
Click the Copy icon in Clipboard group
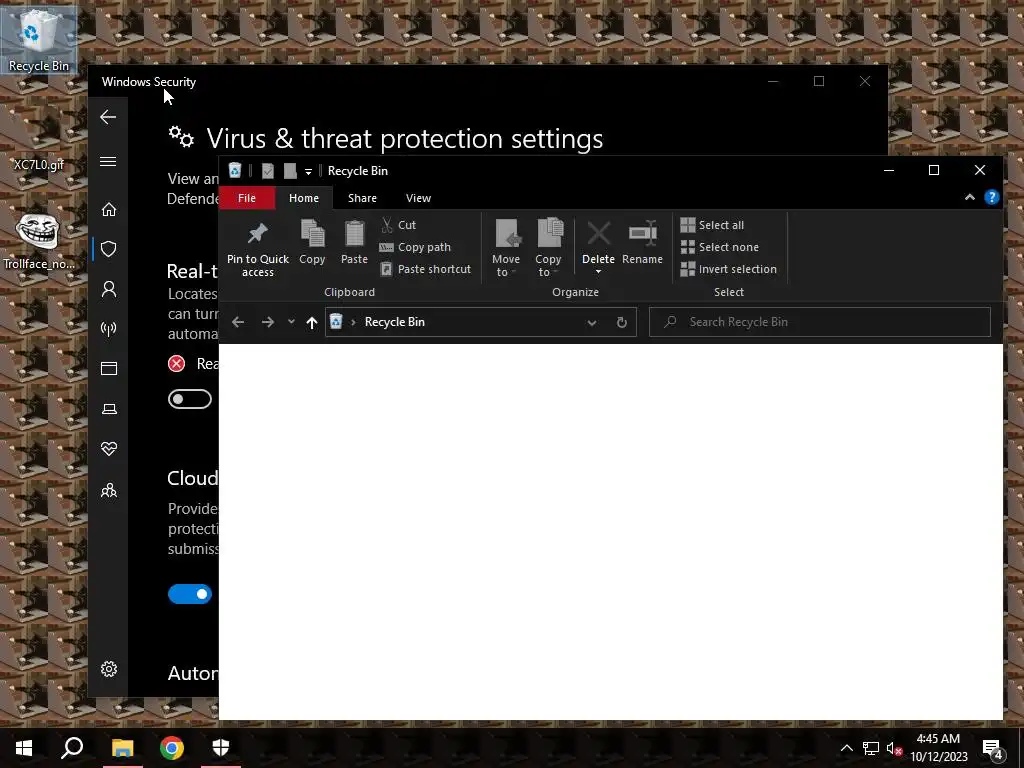(312, 234)
